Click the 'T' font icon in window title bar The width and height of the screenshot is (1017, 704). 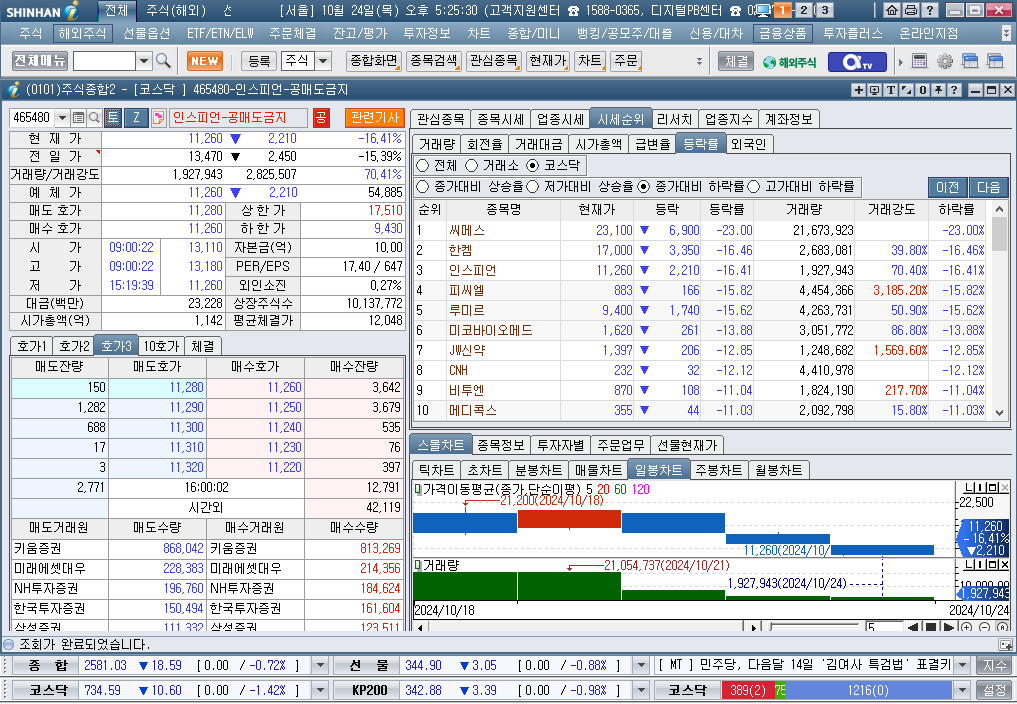[x=890, y=90]
